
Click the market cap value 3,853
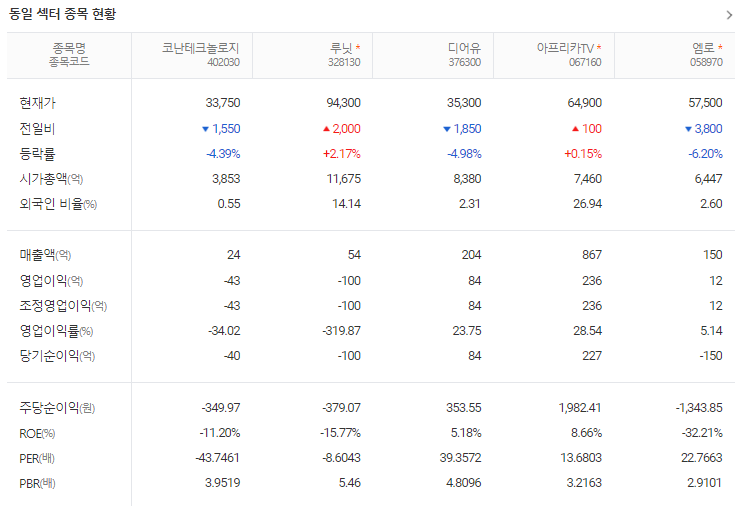[226, 179]
